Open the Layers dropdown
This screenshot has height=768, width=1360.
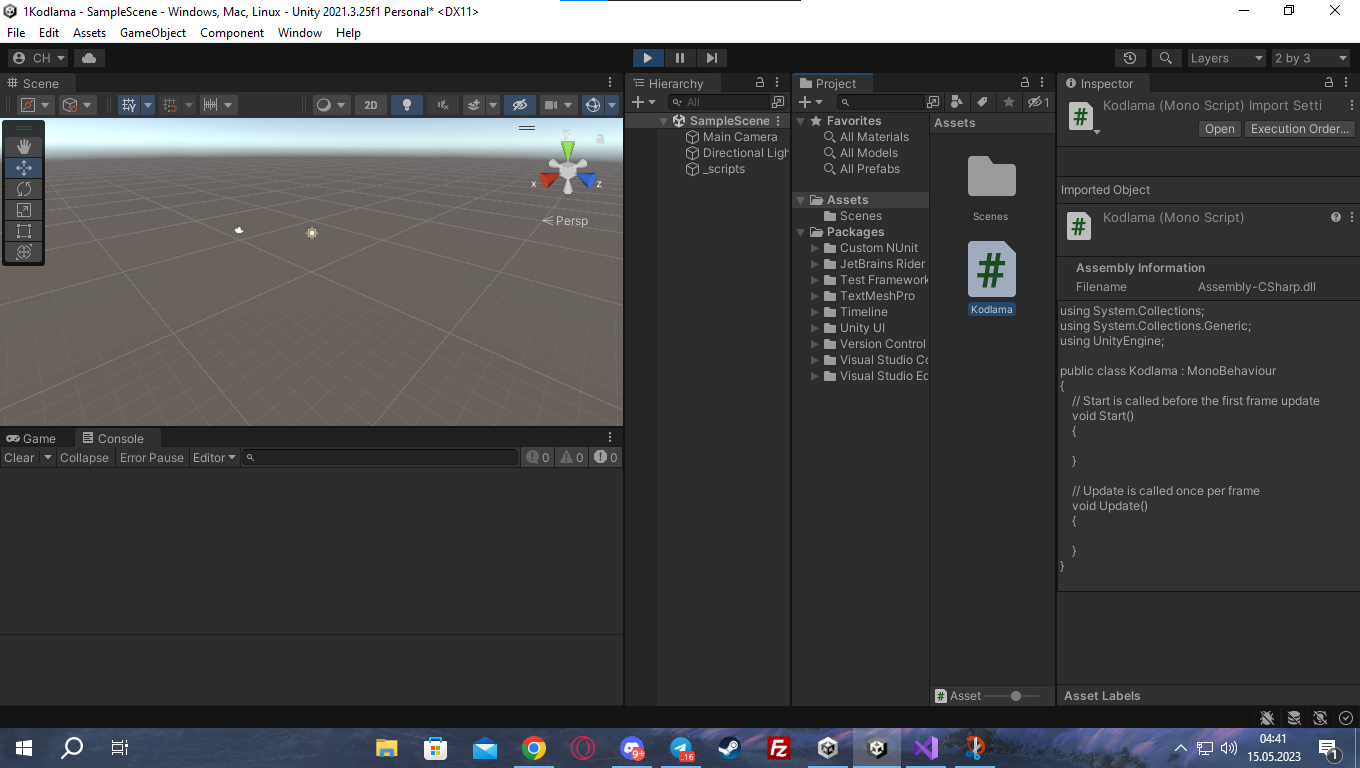(x=1226, y=58)
